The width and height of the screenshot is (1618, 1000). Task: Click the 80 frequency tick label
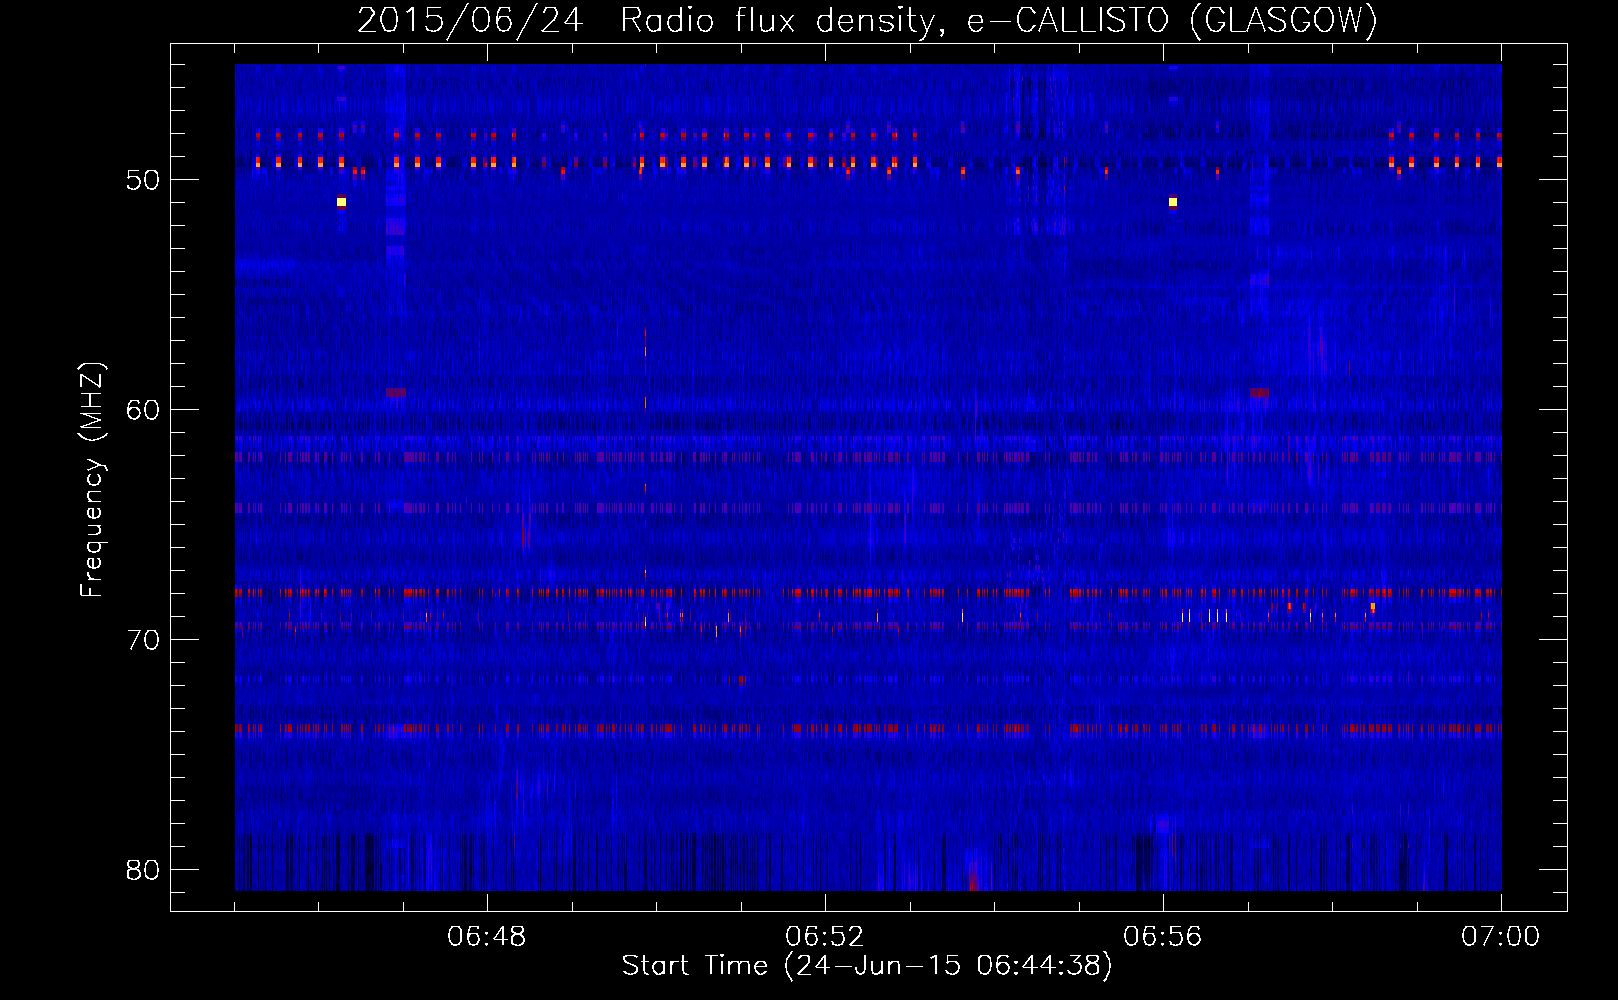coord(143,870)
